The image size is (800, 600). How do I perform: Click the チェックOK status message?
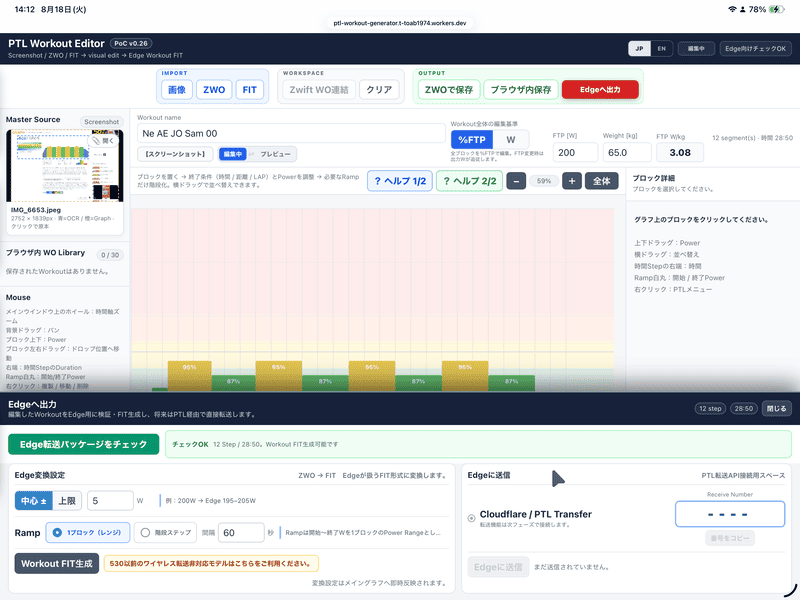pyautogui.click(x=190, y=444)
